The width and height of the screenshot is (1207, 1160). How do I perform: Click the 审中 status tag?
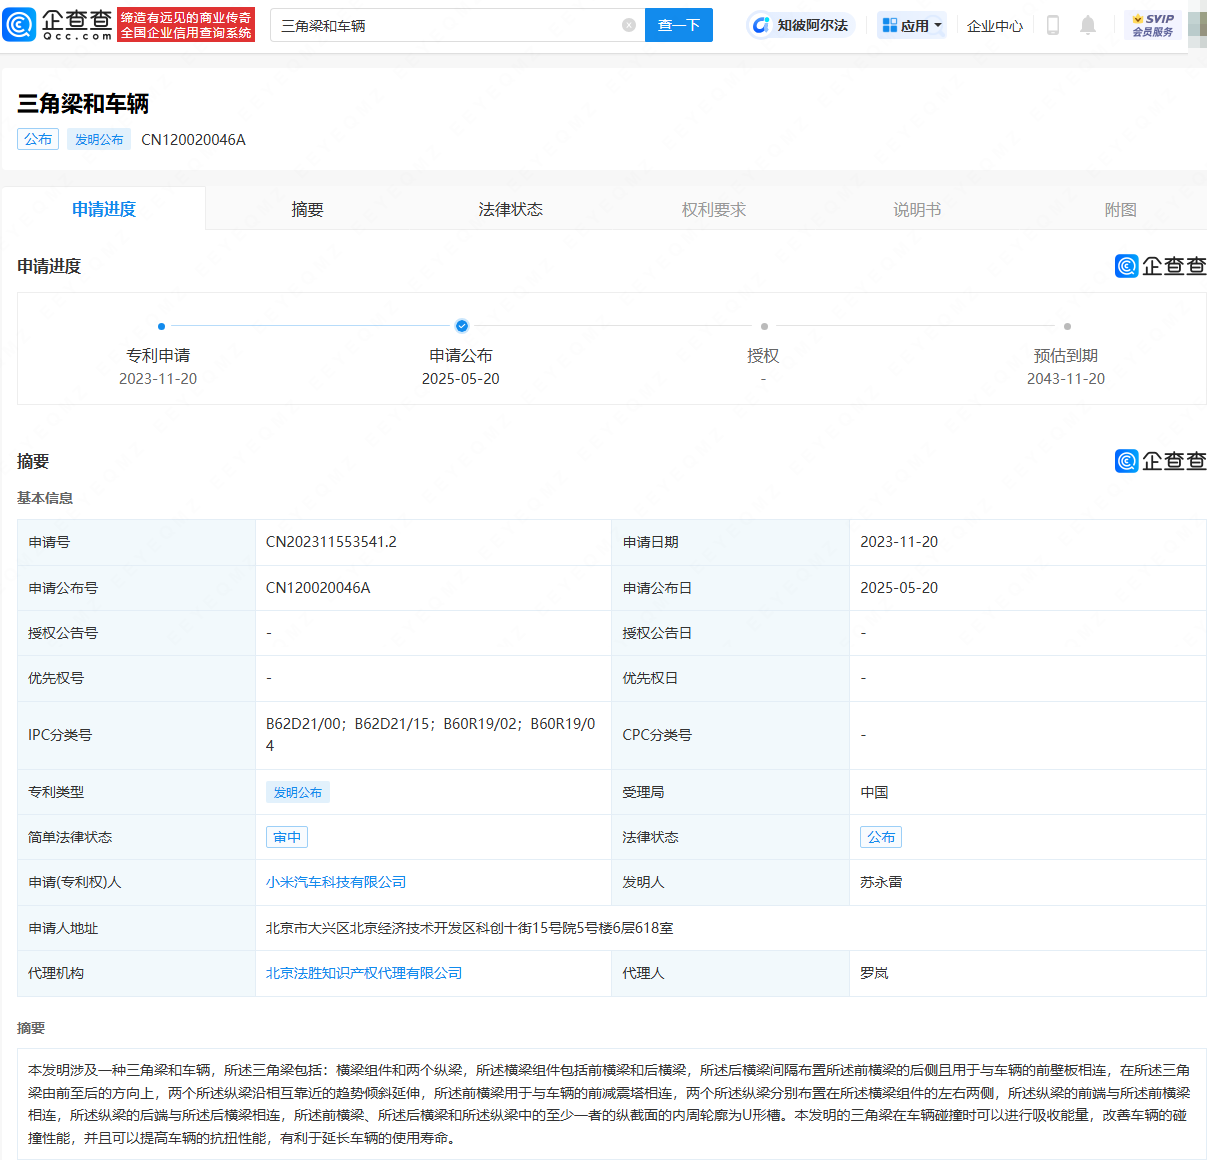(x=287, y=837)
